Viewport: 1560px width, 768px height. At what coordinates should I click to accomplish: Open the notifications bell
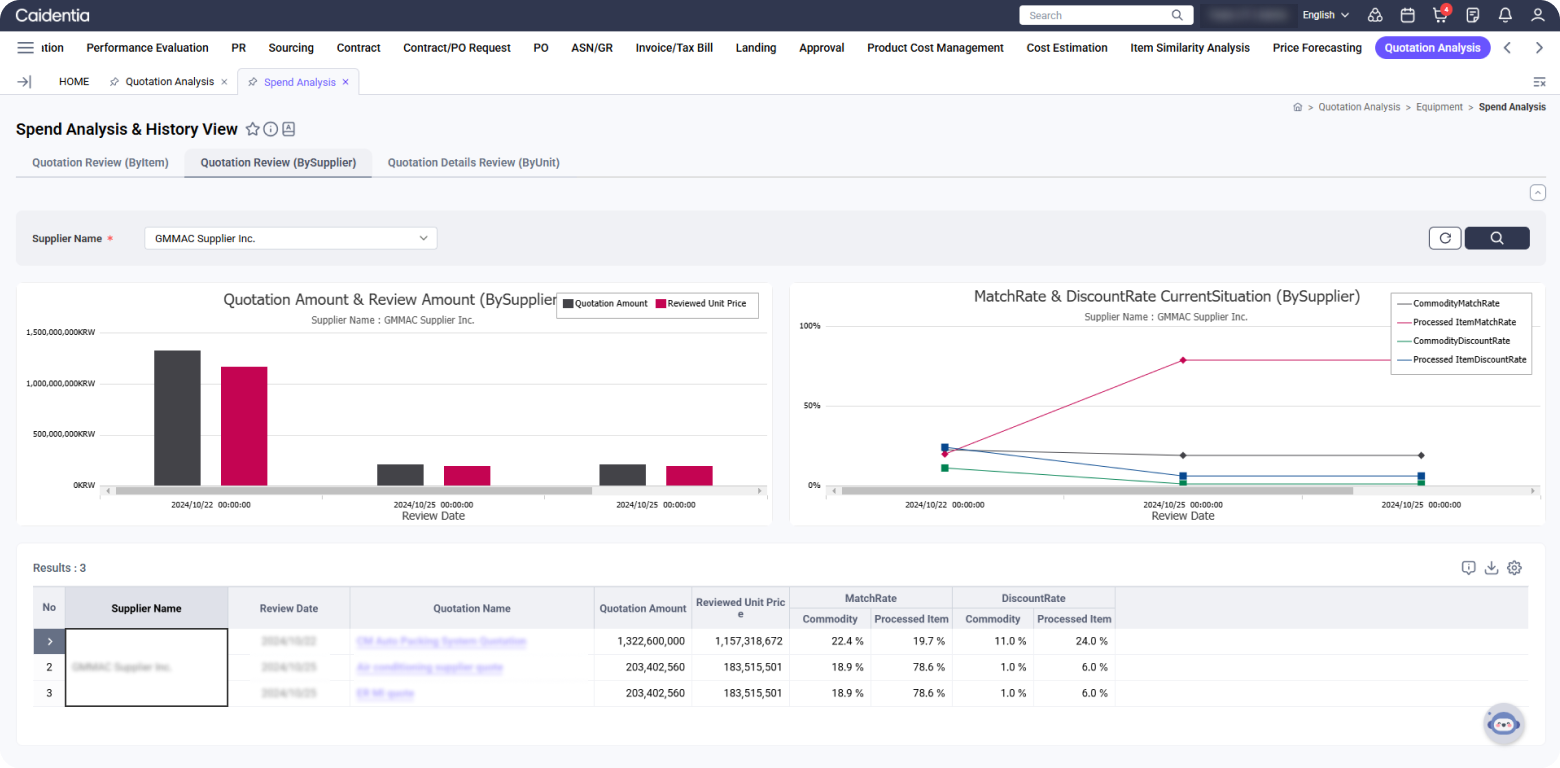coord(1505,15)
